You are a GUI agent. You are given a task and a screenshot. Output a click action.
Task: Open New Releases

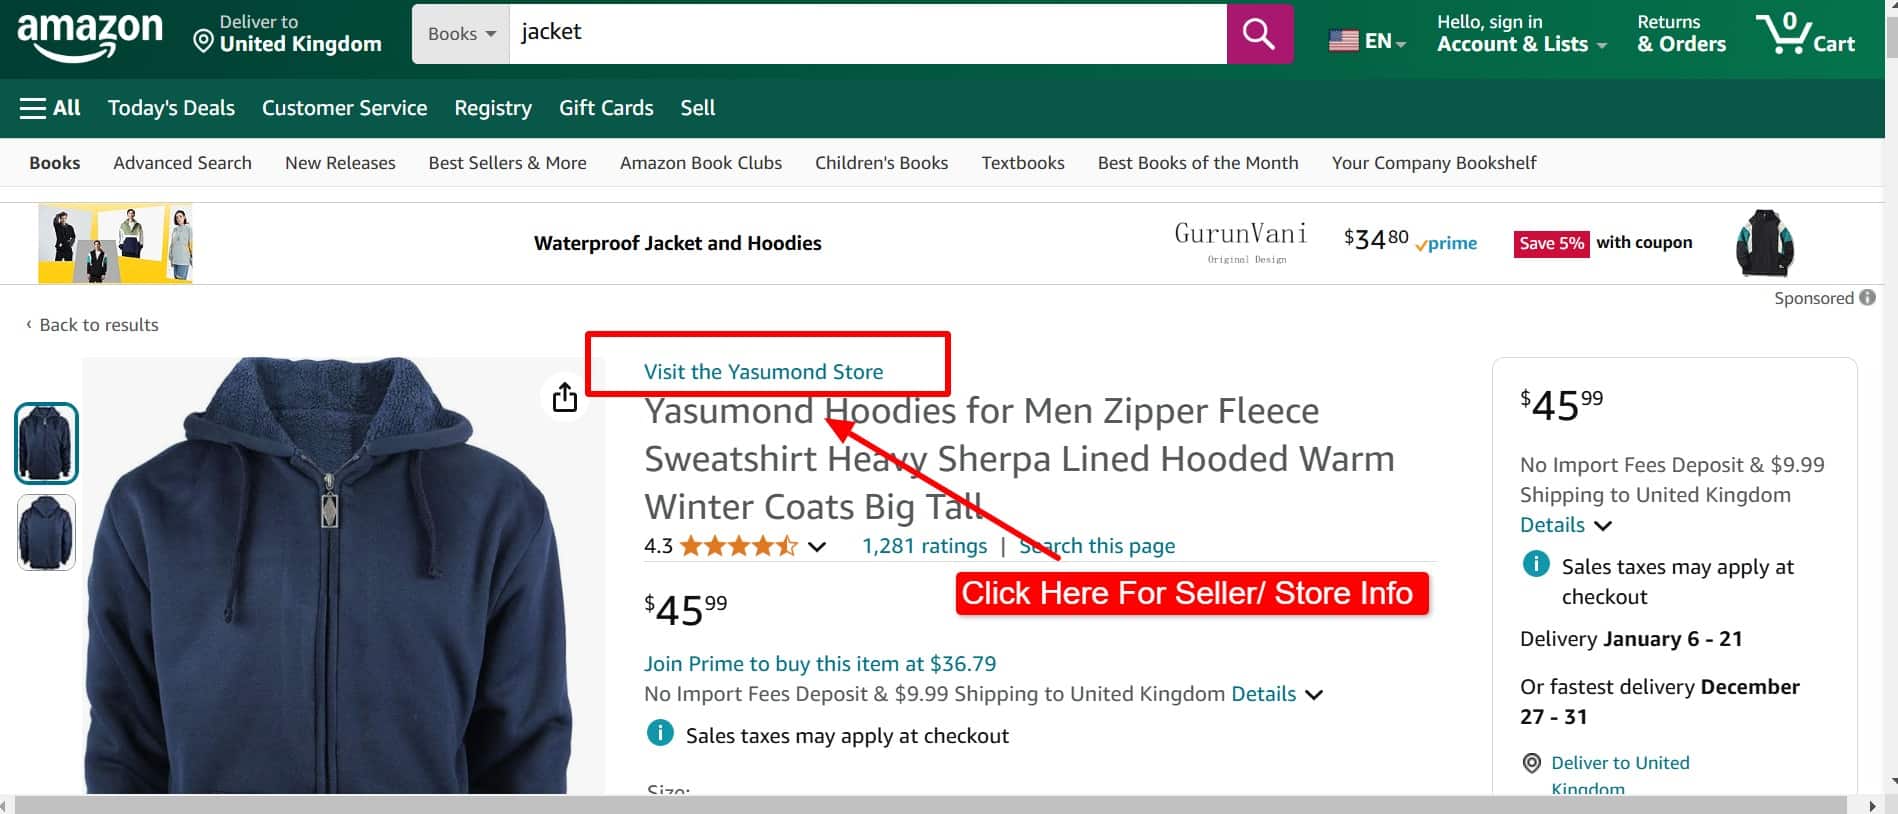340,163
